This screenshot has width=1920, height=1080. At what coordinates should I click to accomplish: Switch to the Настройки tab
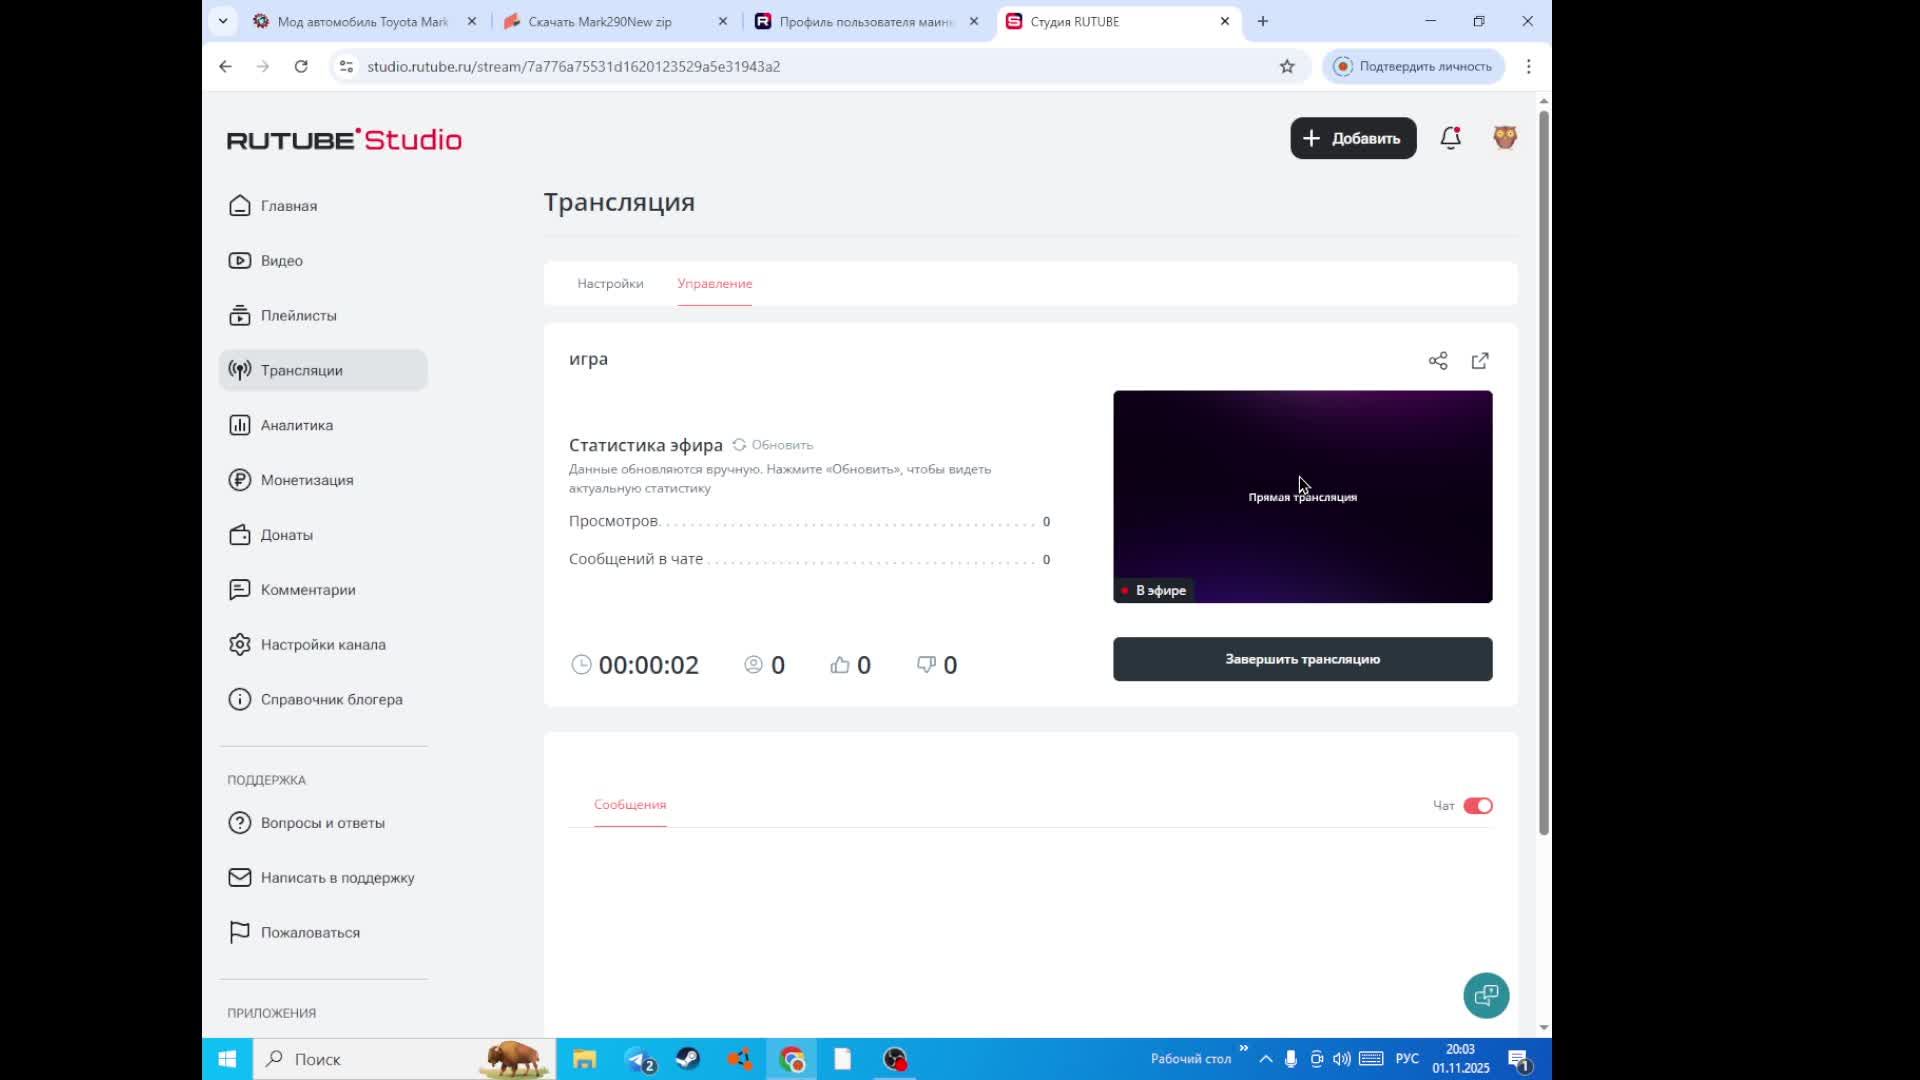[x=610, y=284]
